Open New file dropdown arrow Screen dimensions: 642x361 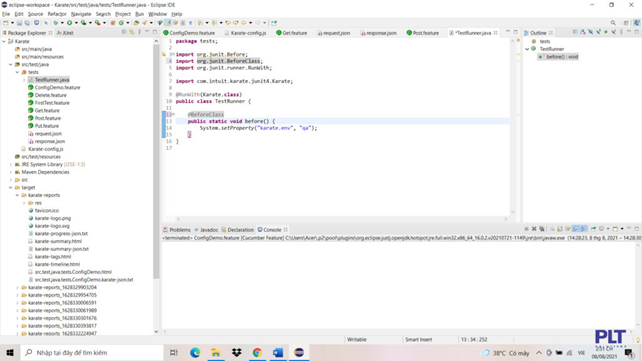pyautogui.click(x=12, y=23)
